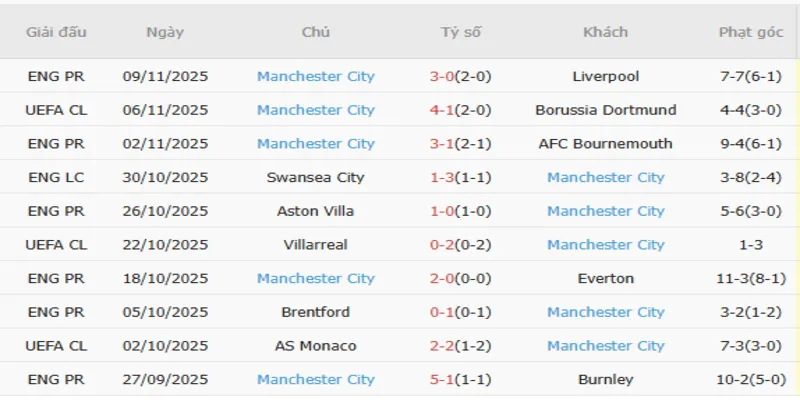Click the Phạt góc column header

tap(750, 32)
